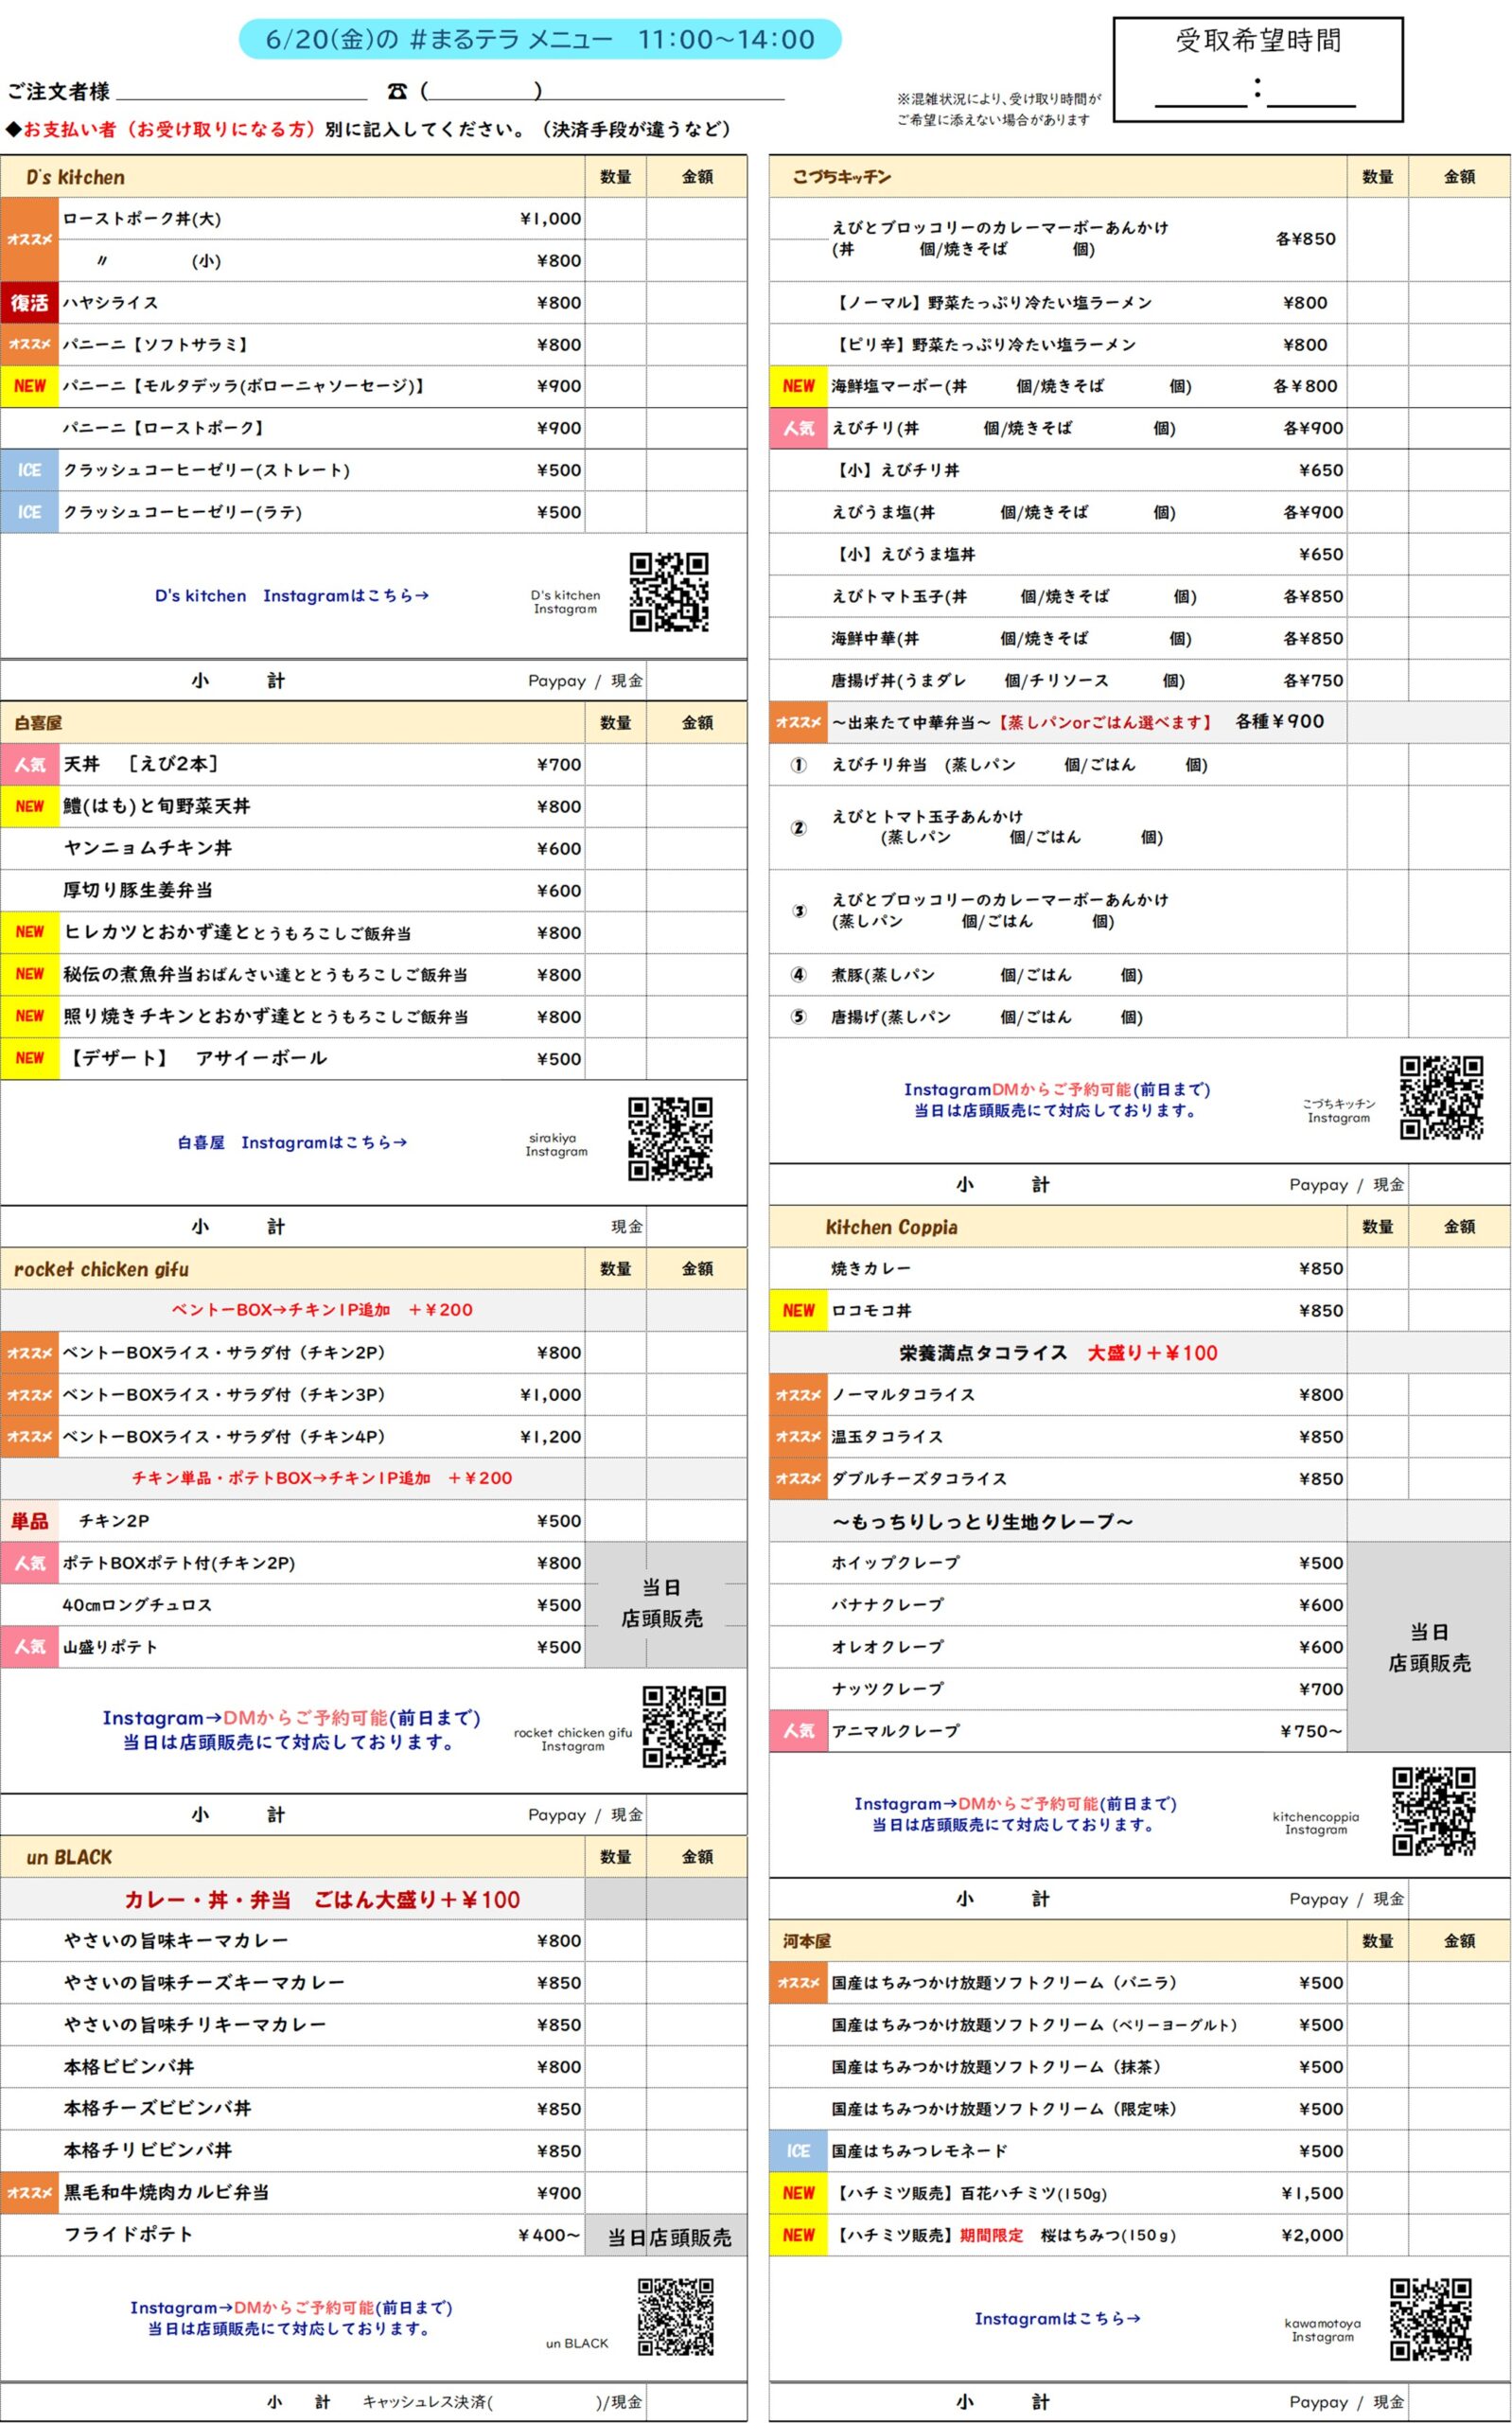Click the 当日店頭販売 block in Kitchen Coppia
Viewport: 1512px width, 2423px height.
(1429, 1647)
